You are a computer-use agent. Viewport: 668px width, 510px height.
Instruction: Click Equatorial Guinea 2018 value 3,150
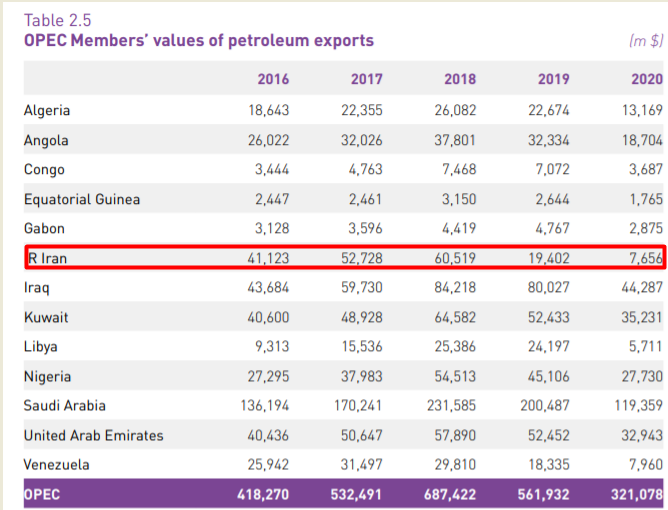[459, 199]
